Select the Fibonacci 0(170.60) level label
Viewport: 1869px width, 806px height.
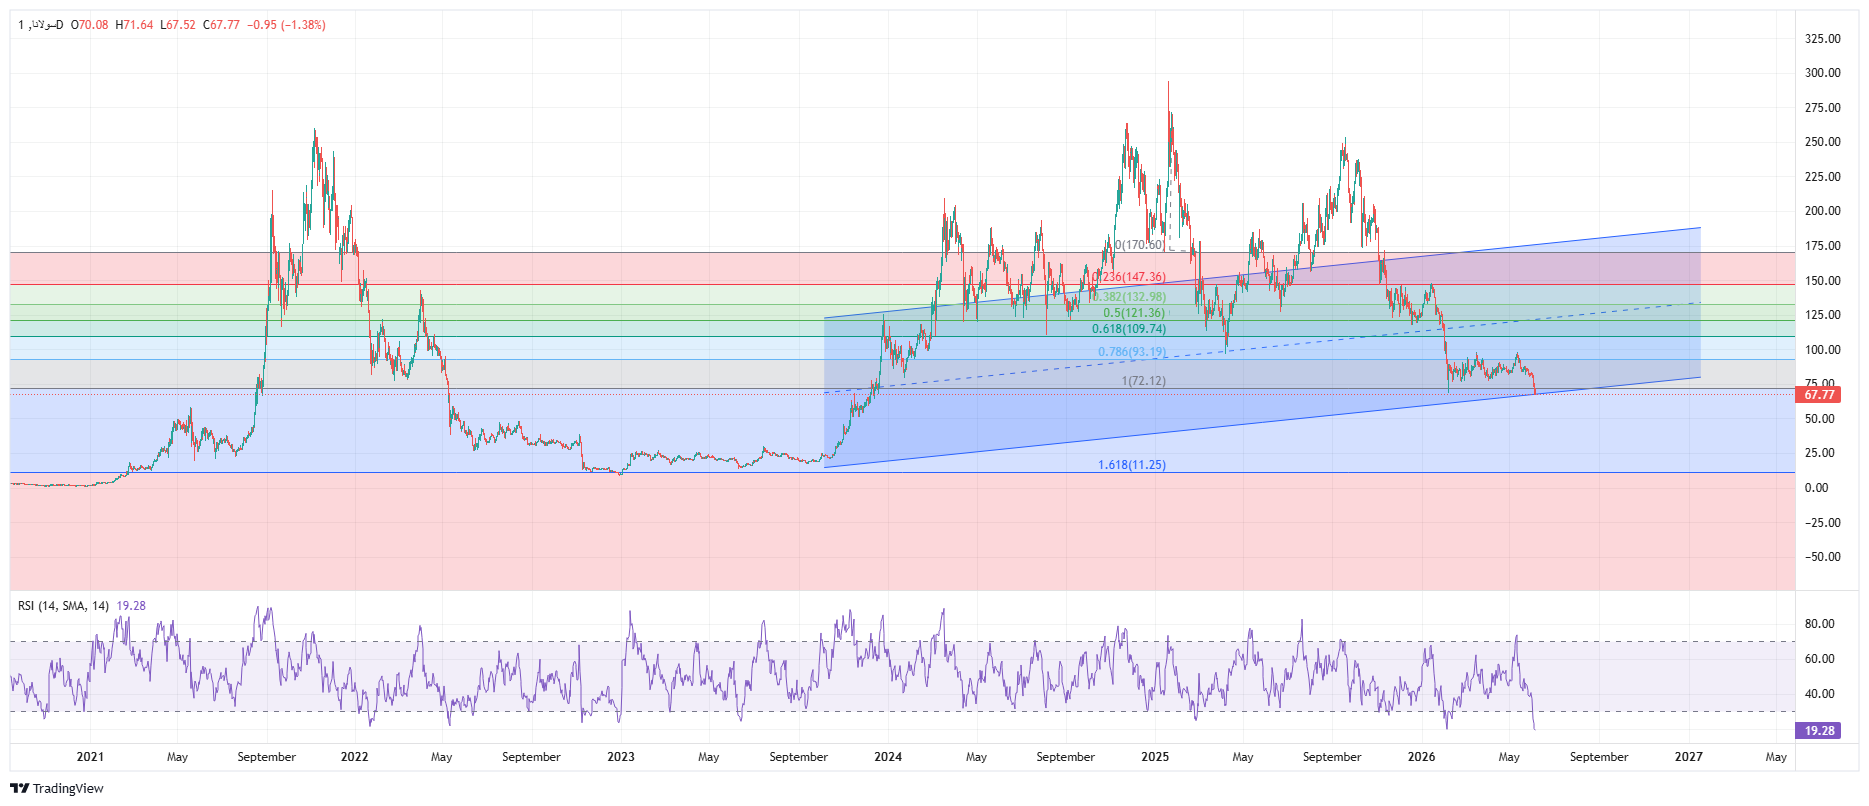pyautogui.click(x=1139, y=245)
